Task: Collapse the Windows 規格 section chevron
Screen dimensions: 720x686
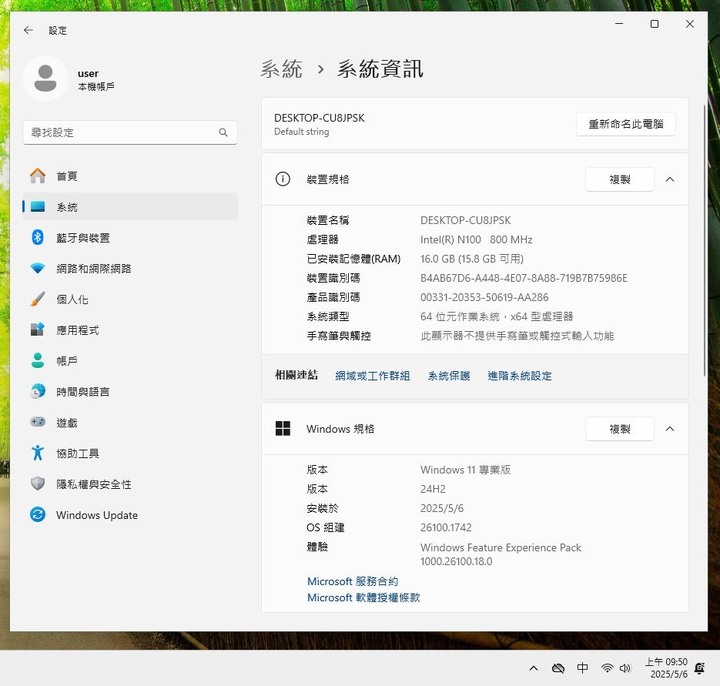Action: [670, 429]
